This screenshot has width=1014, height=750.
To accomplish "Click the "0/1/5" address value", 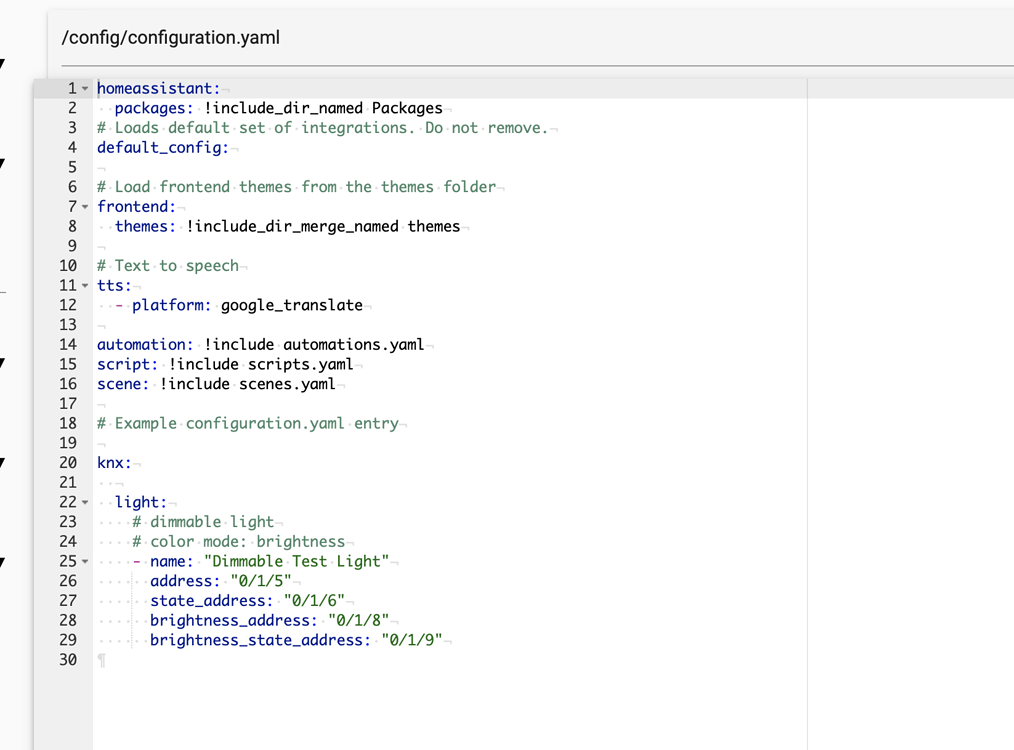I will coord(258,581).
